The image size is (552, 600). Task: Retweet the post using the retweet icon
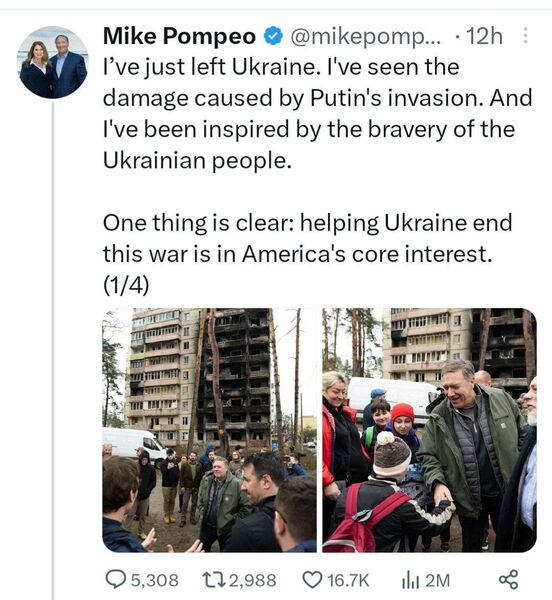[x=214, y=580]
